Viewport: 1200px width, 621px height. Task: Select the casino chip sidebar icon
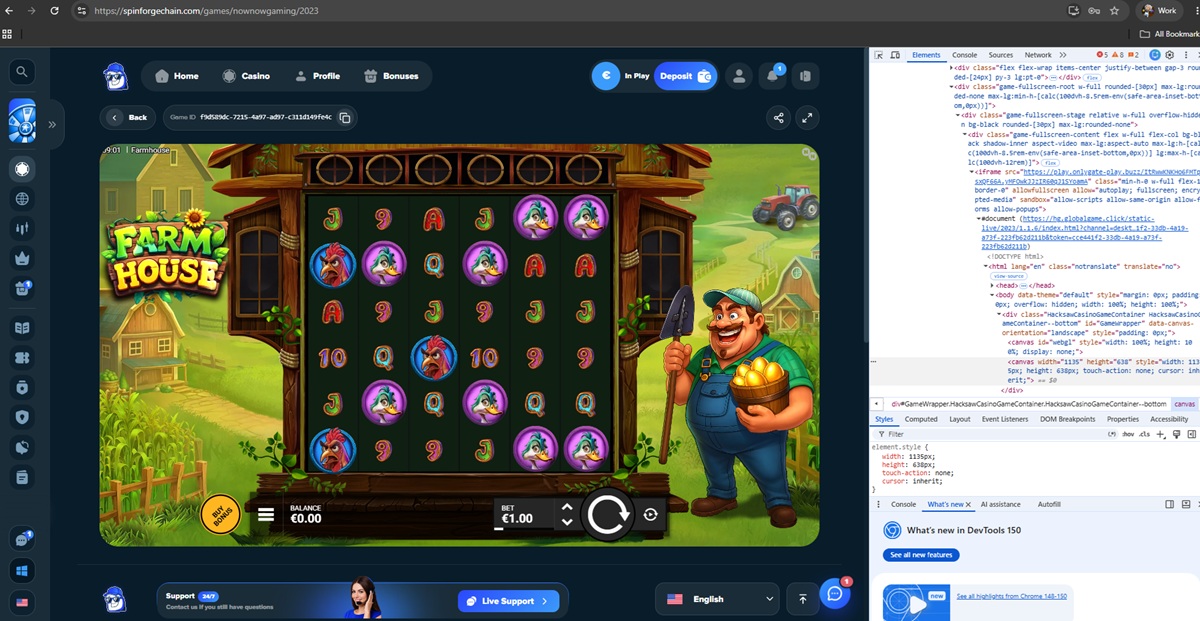(x=22, y=169)
